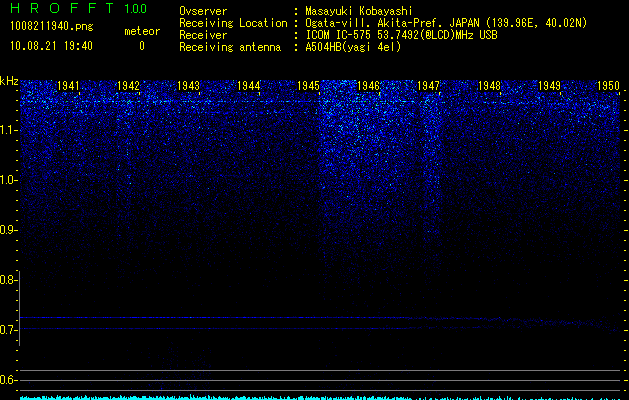Click the 1.0 kHz axis label

[8, 180]
